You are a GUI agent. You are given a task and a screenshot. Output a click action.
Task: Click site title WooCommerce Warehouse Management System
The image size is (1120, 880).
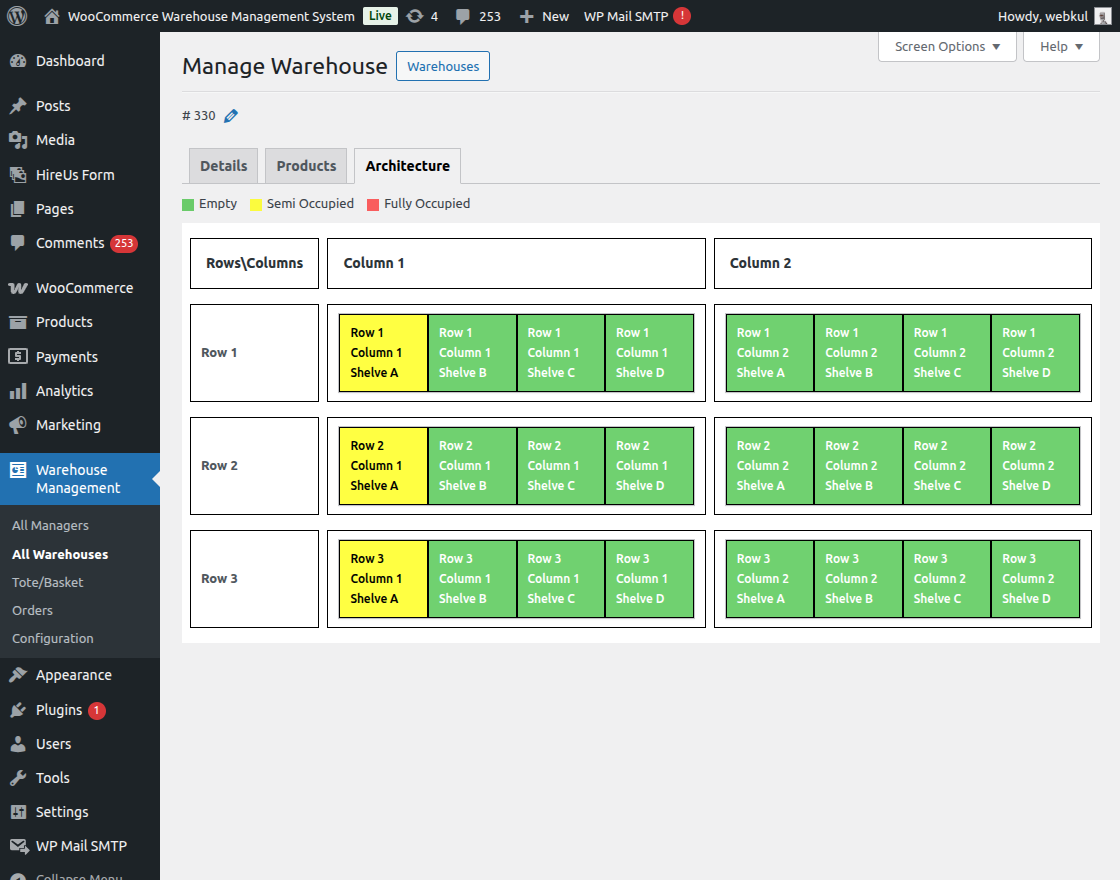(x=211, y=16)
